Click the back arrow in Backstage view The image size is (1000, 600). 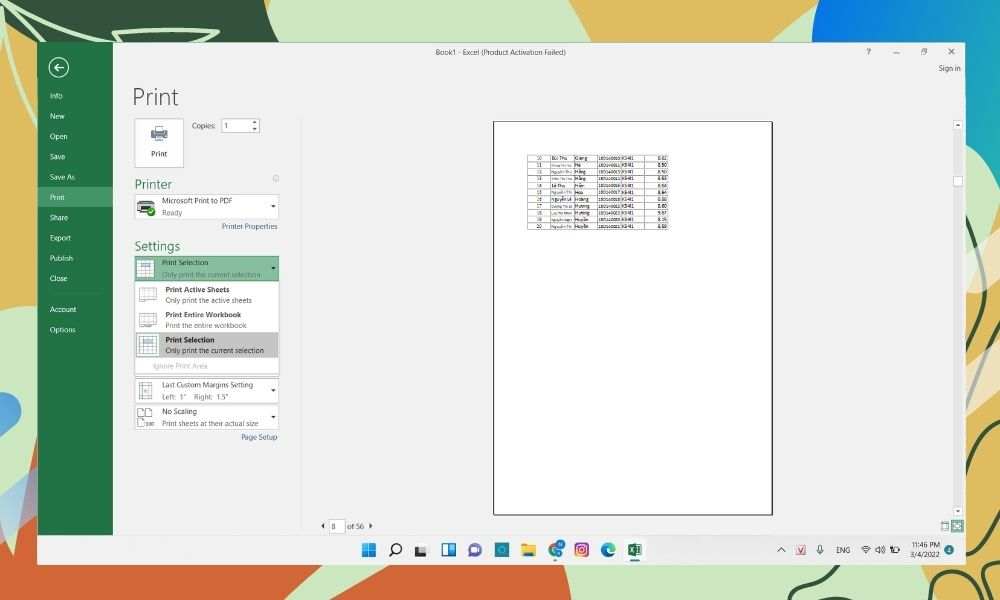(58, 67)
